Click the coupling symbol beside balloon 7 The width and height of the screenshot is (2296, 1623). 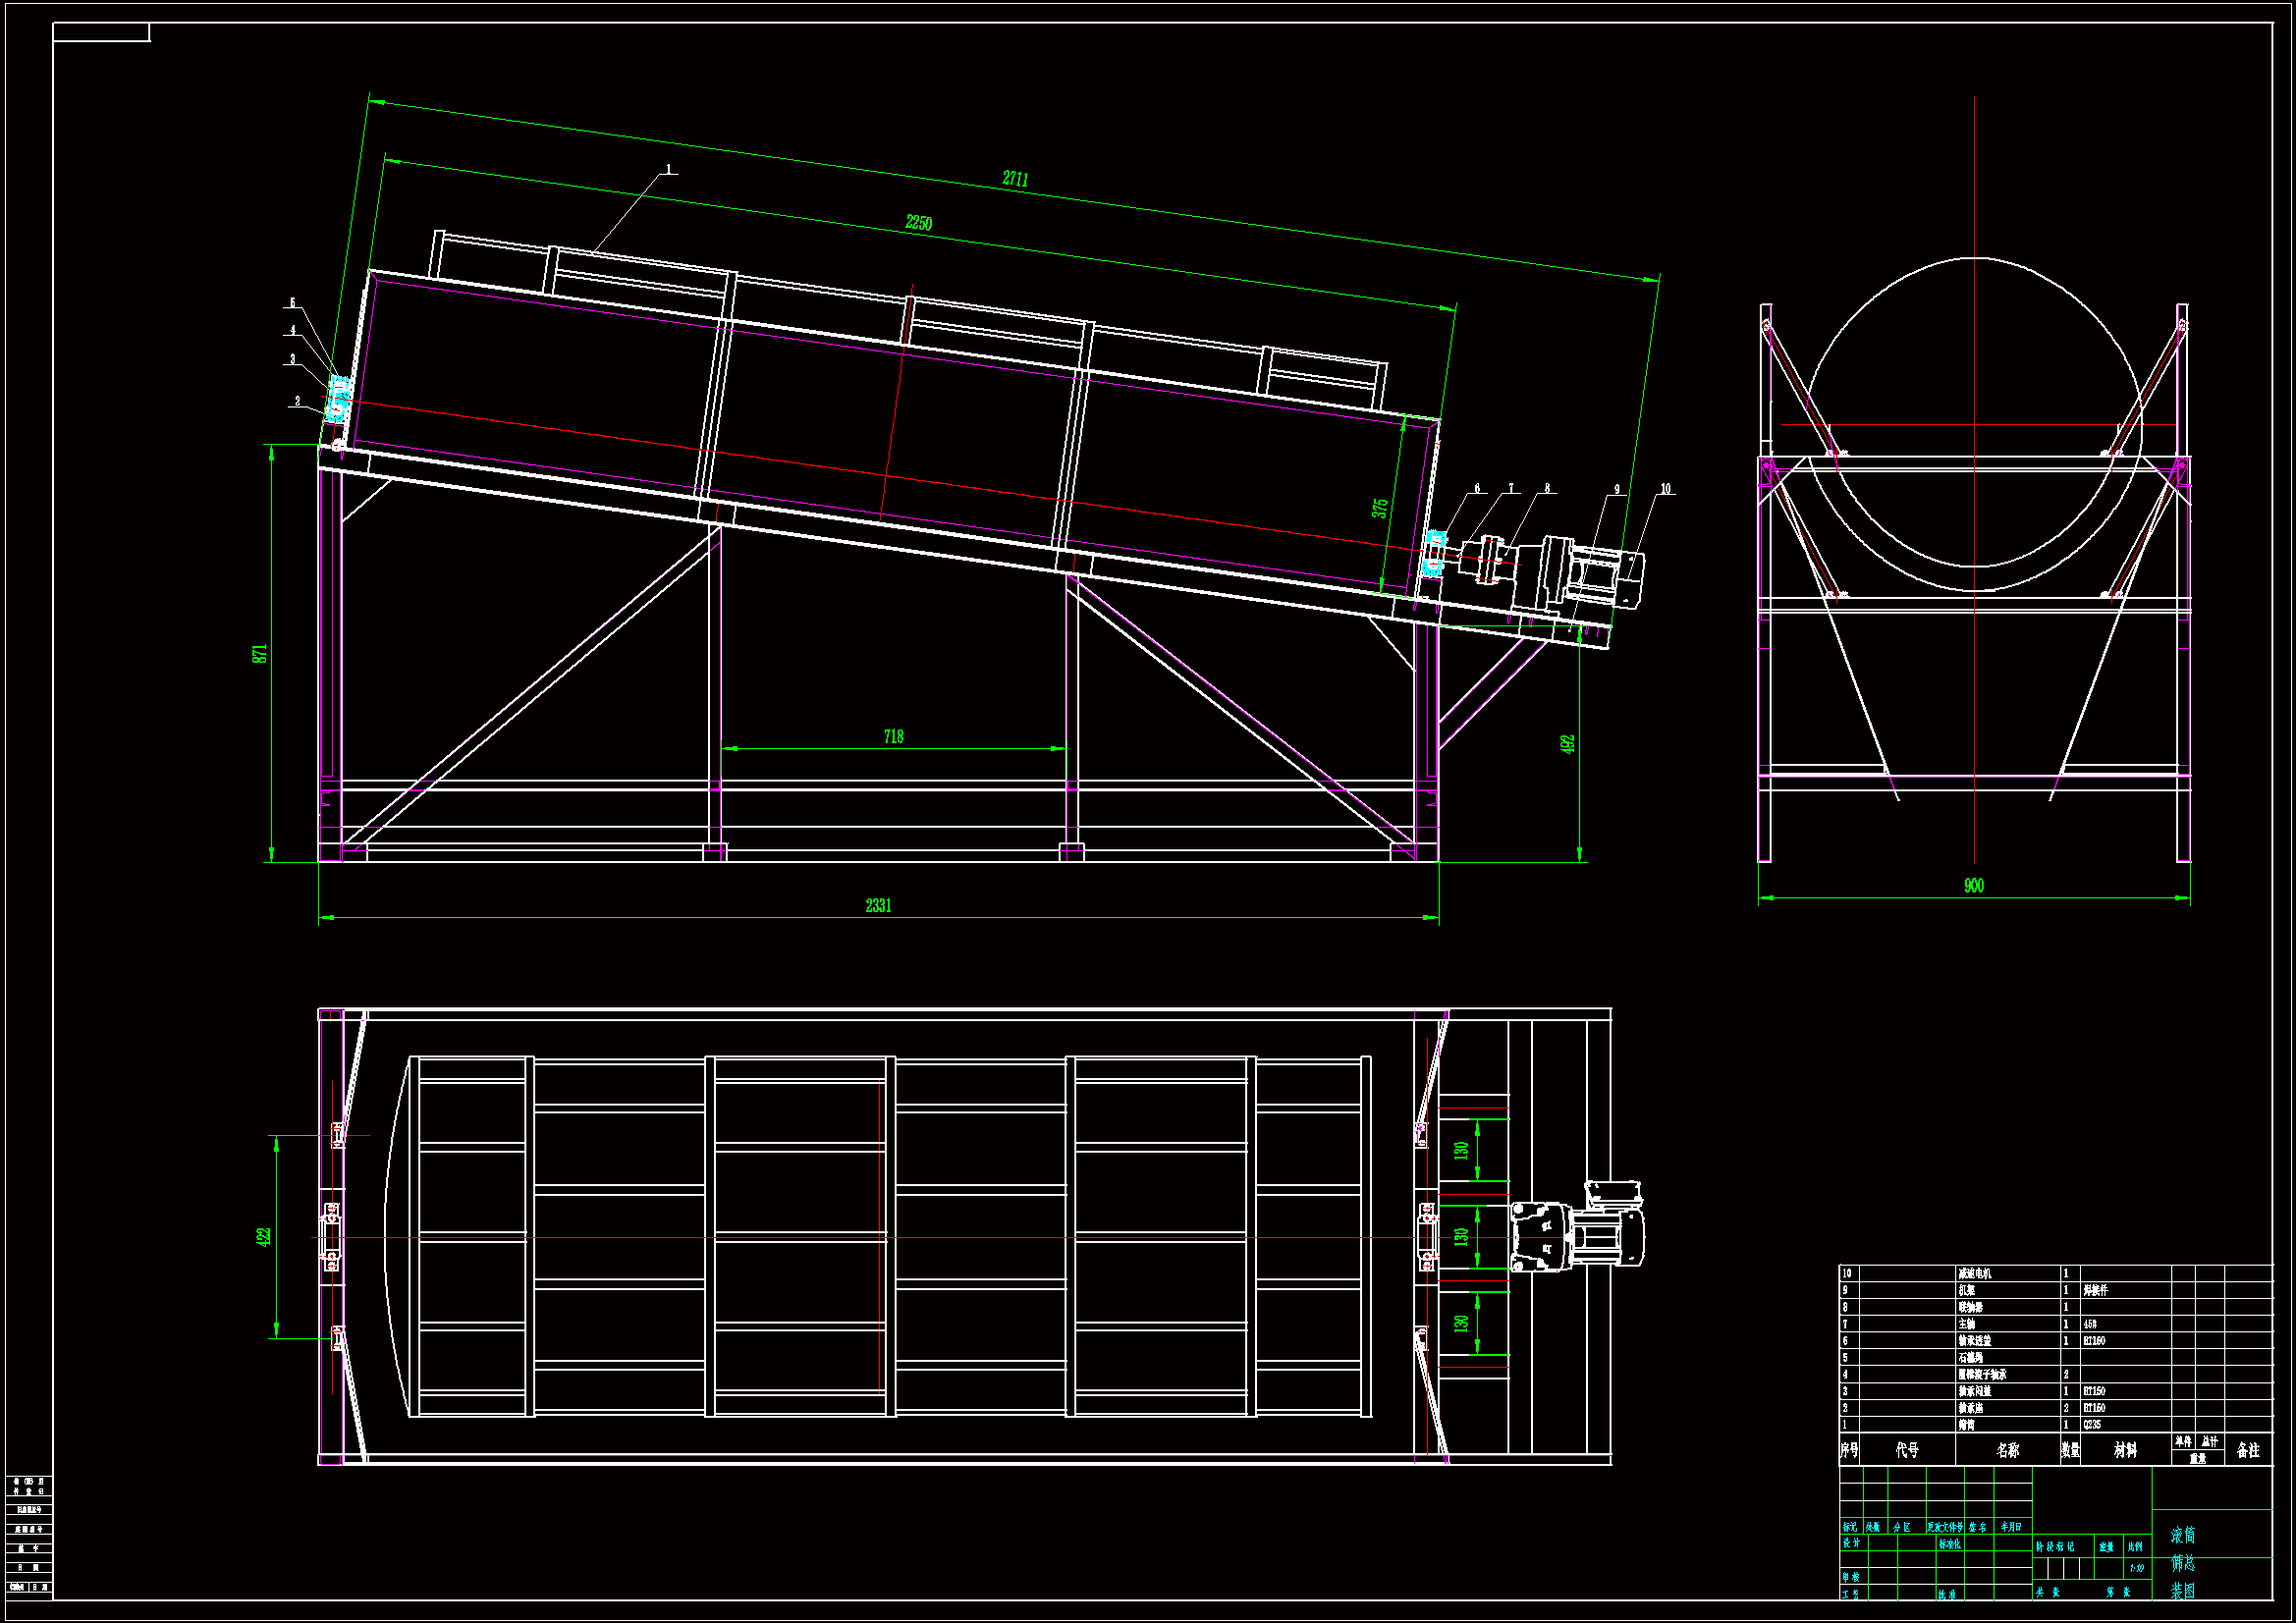click(1489, 560)
